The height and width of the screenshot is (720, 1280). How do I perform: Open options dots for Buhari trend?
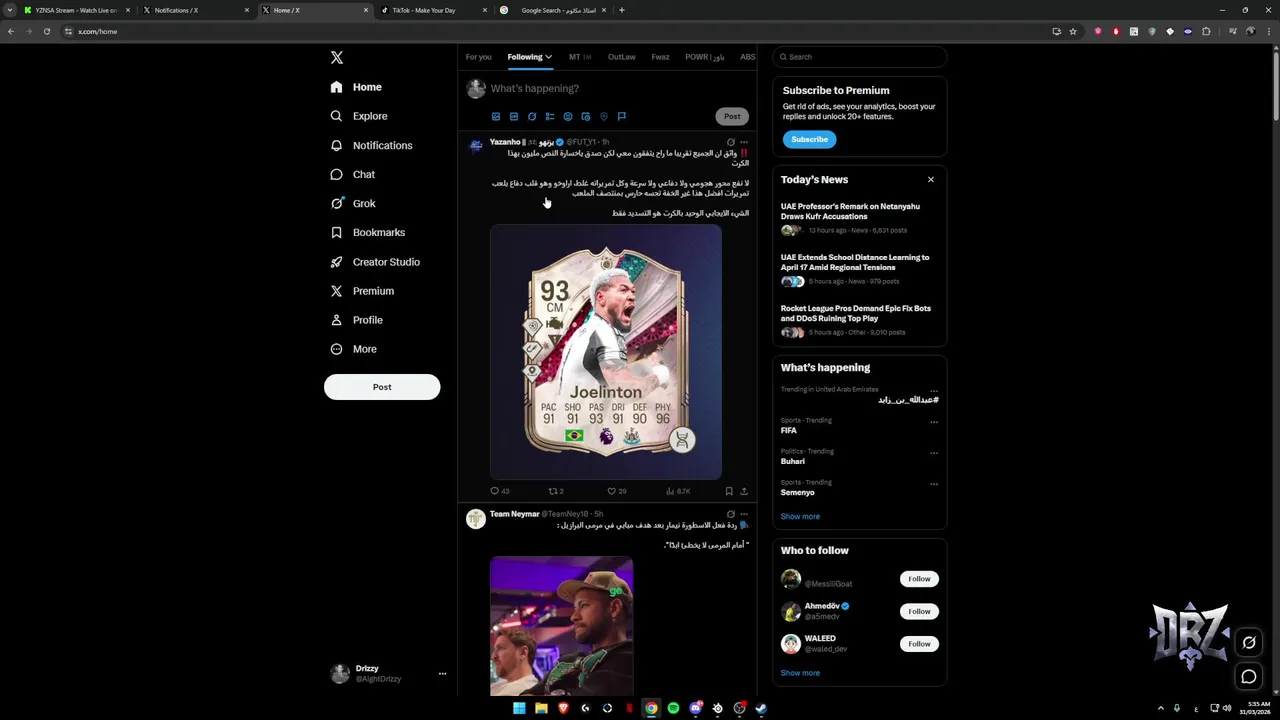(x=934, y=453)
